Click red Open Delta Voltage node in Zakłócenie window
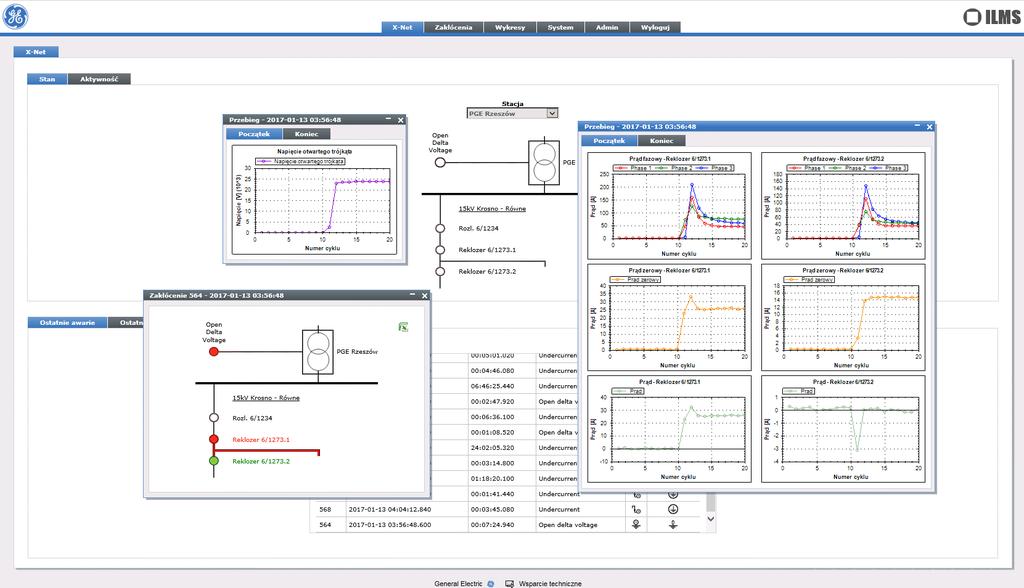Viewport: 1024px width, 588px height. 214,351
